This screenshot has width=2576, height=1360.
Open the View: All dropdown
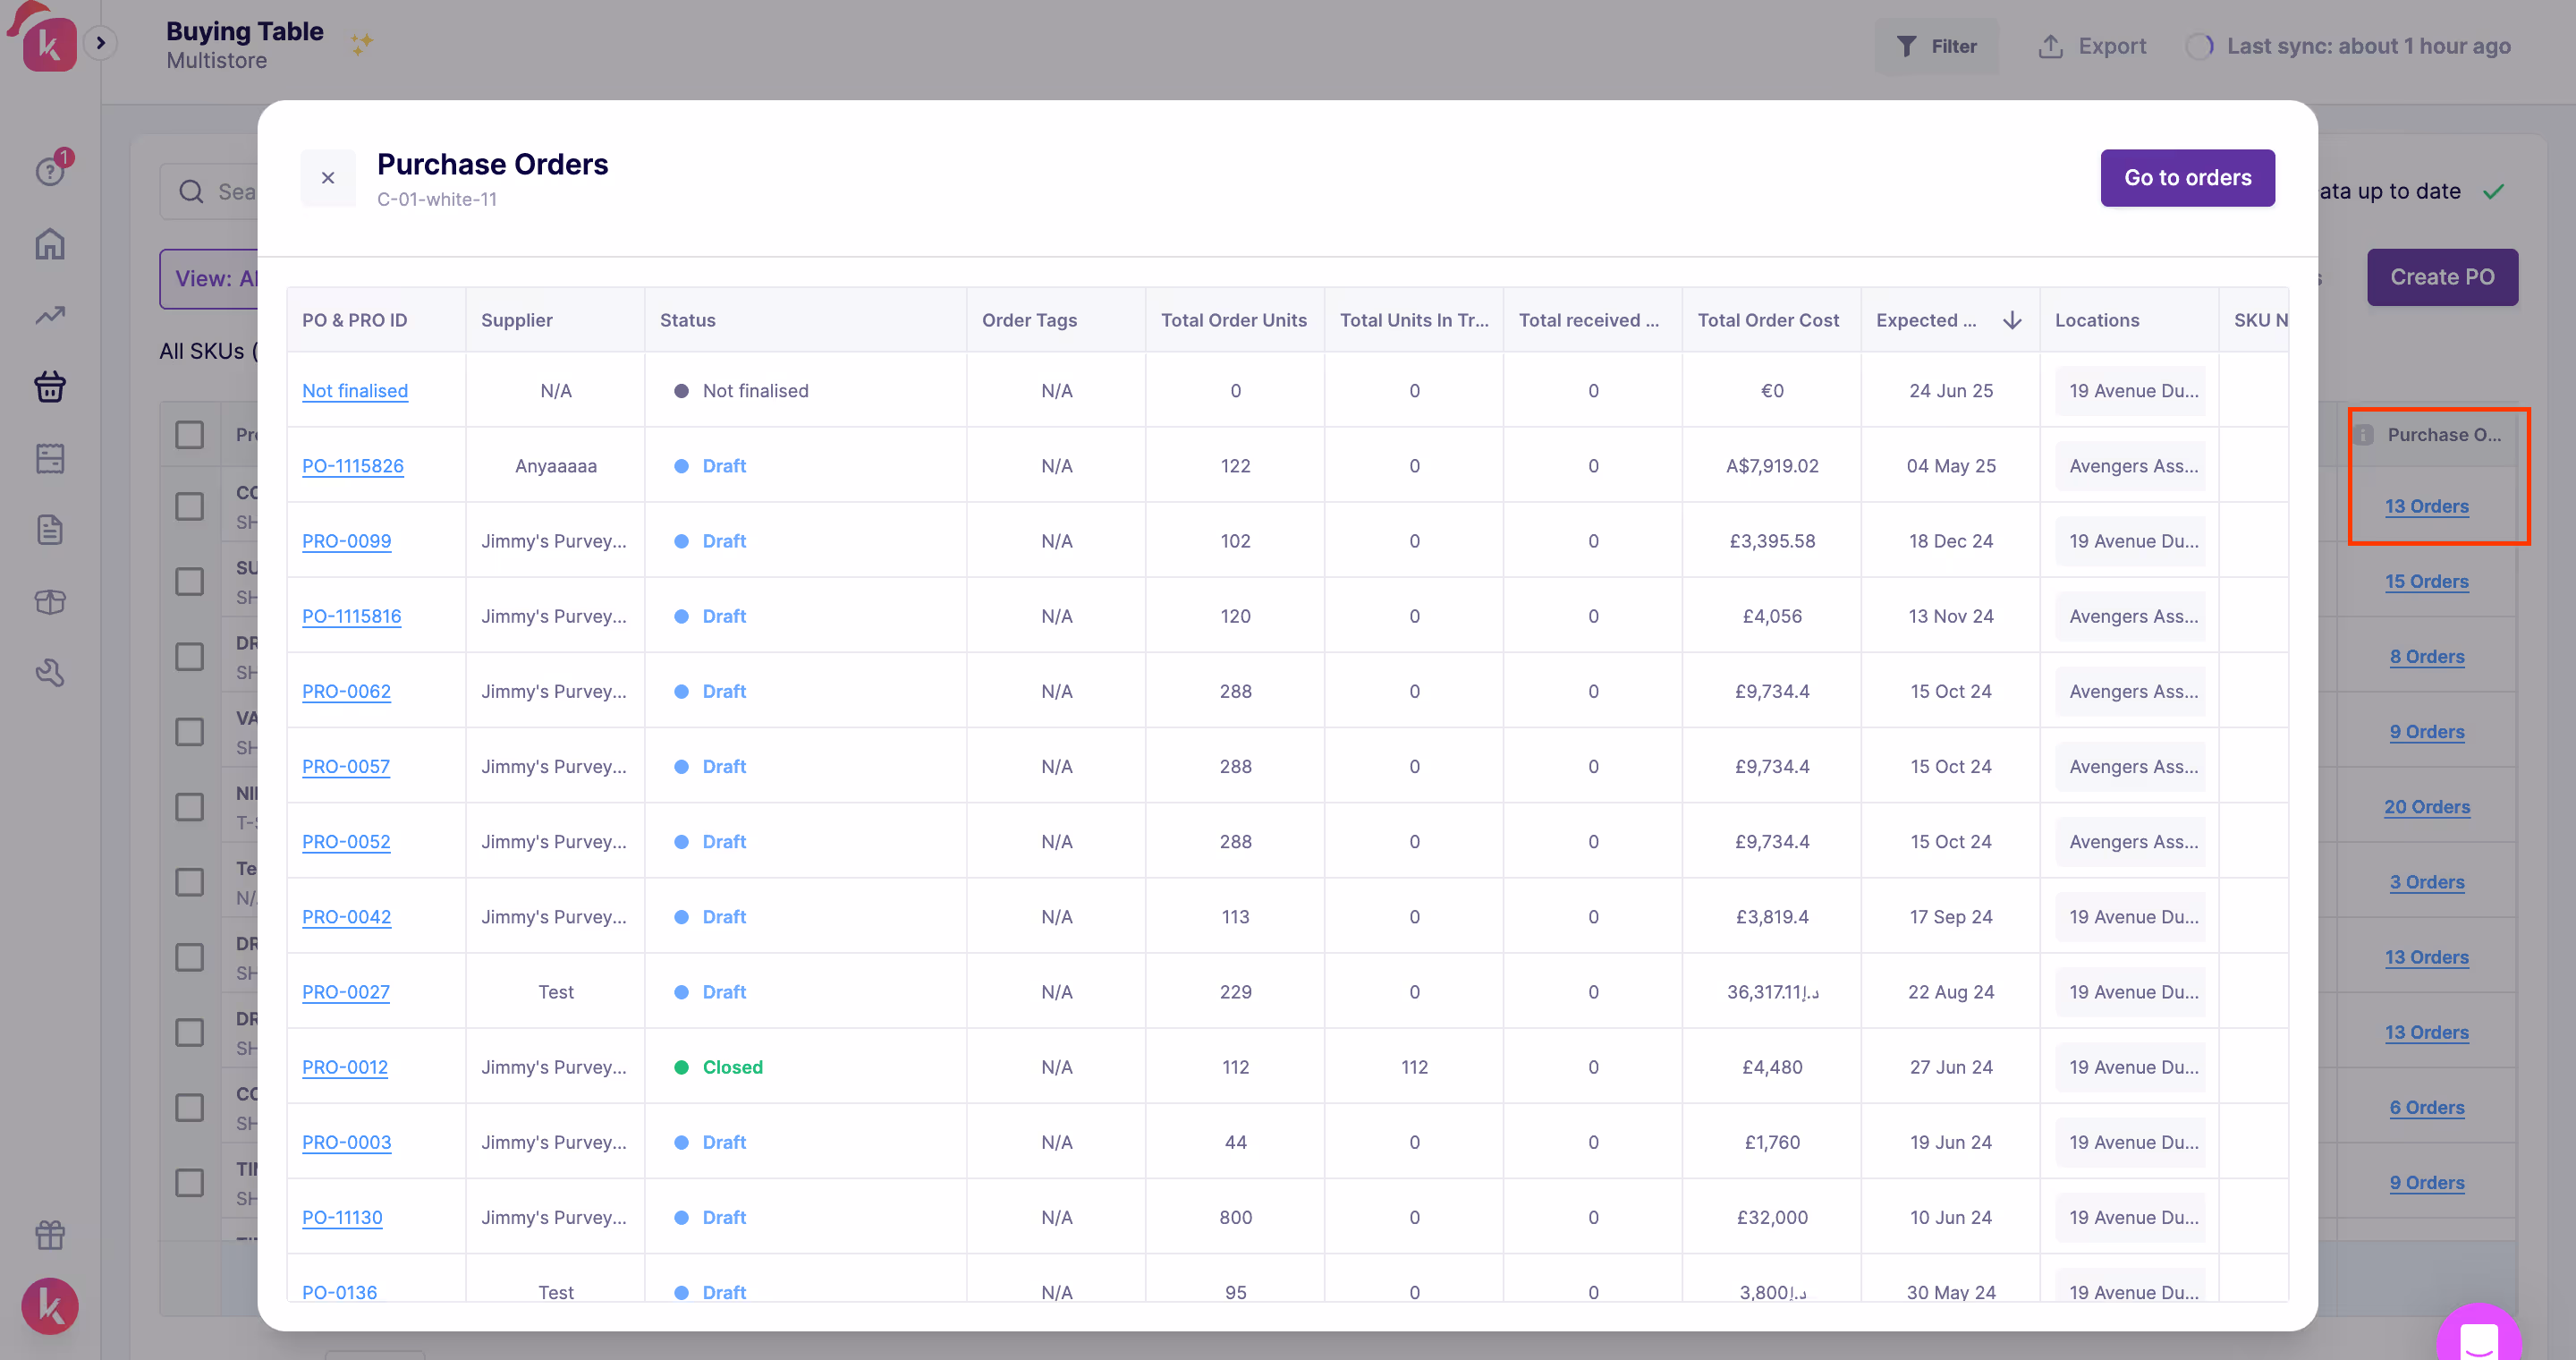point(212,279)
